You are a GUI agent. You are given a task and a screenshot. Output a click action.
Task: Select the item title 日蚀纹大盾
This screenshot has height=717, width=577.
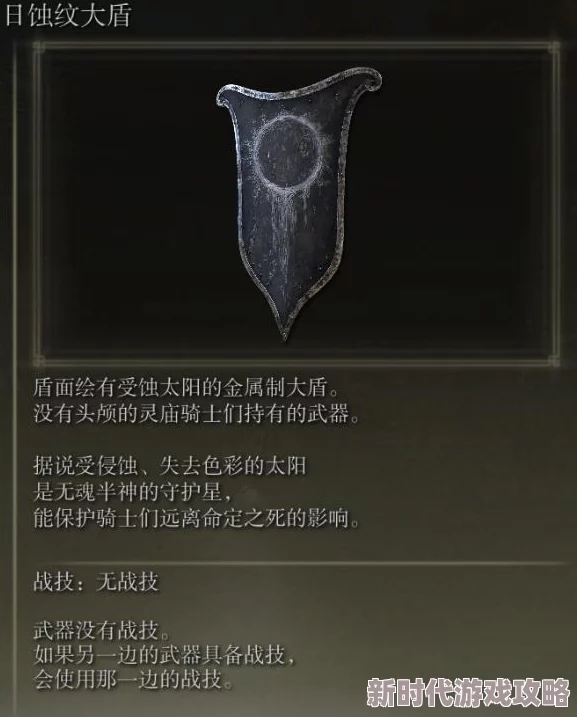pos(68,15)
